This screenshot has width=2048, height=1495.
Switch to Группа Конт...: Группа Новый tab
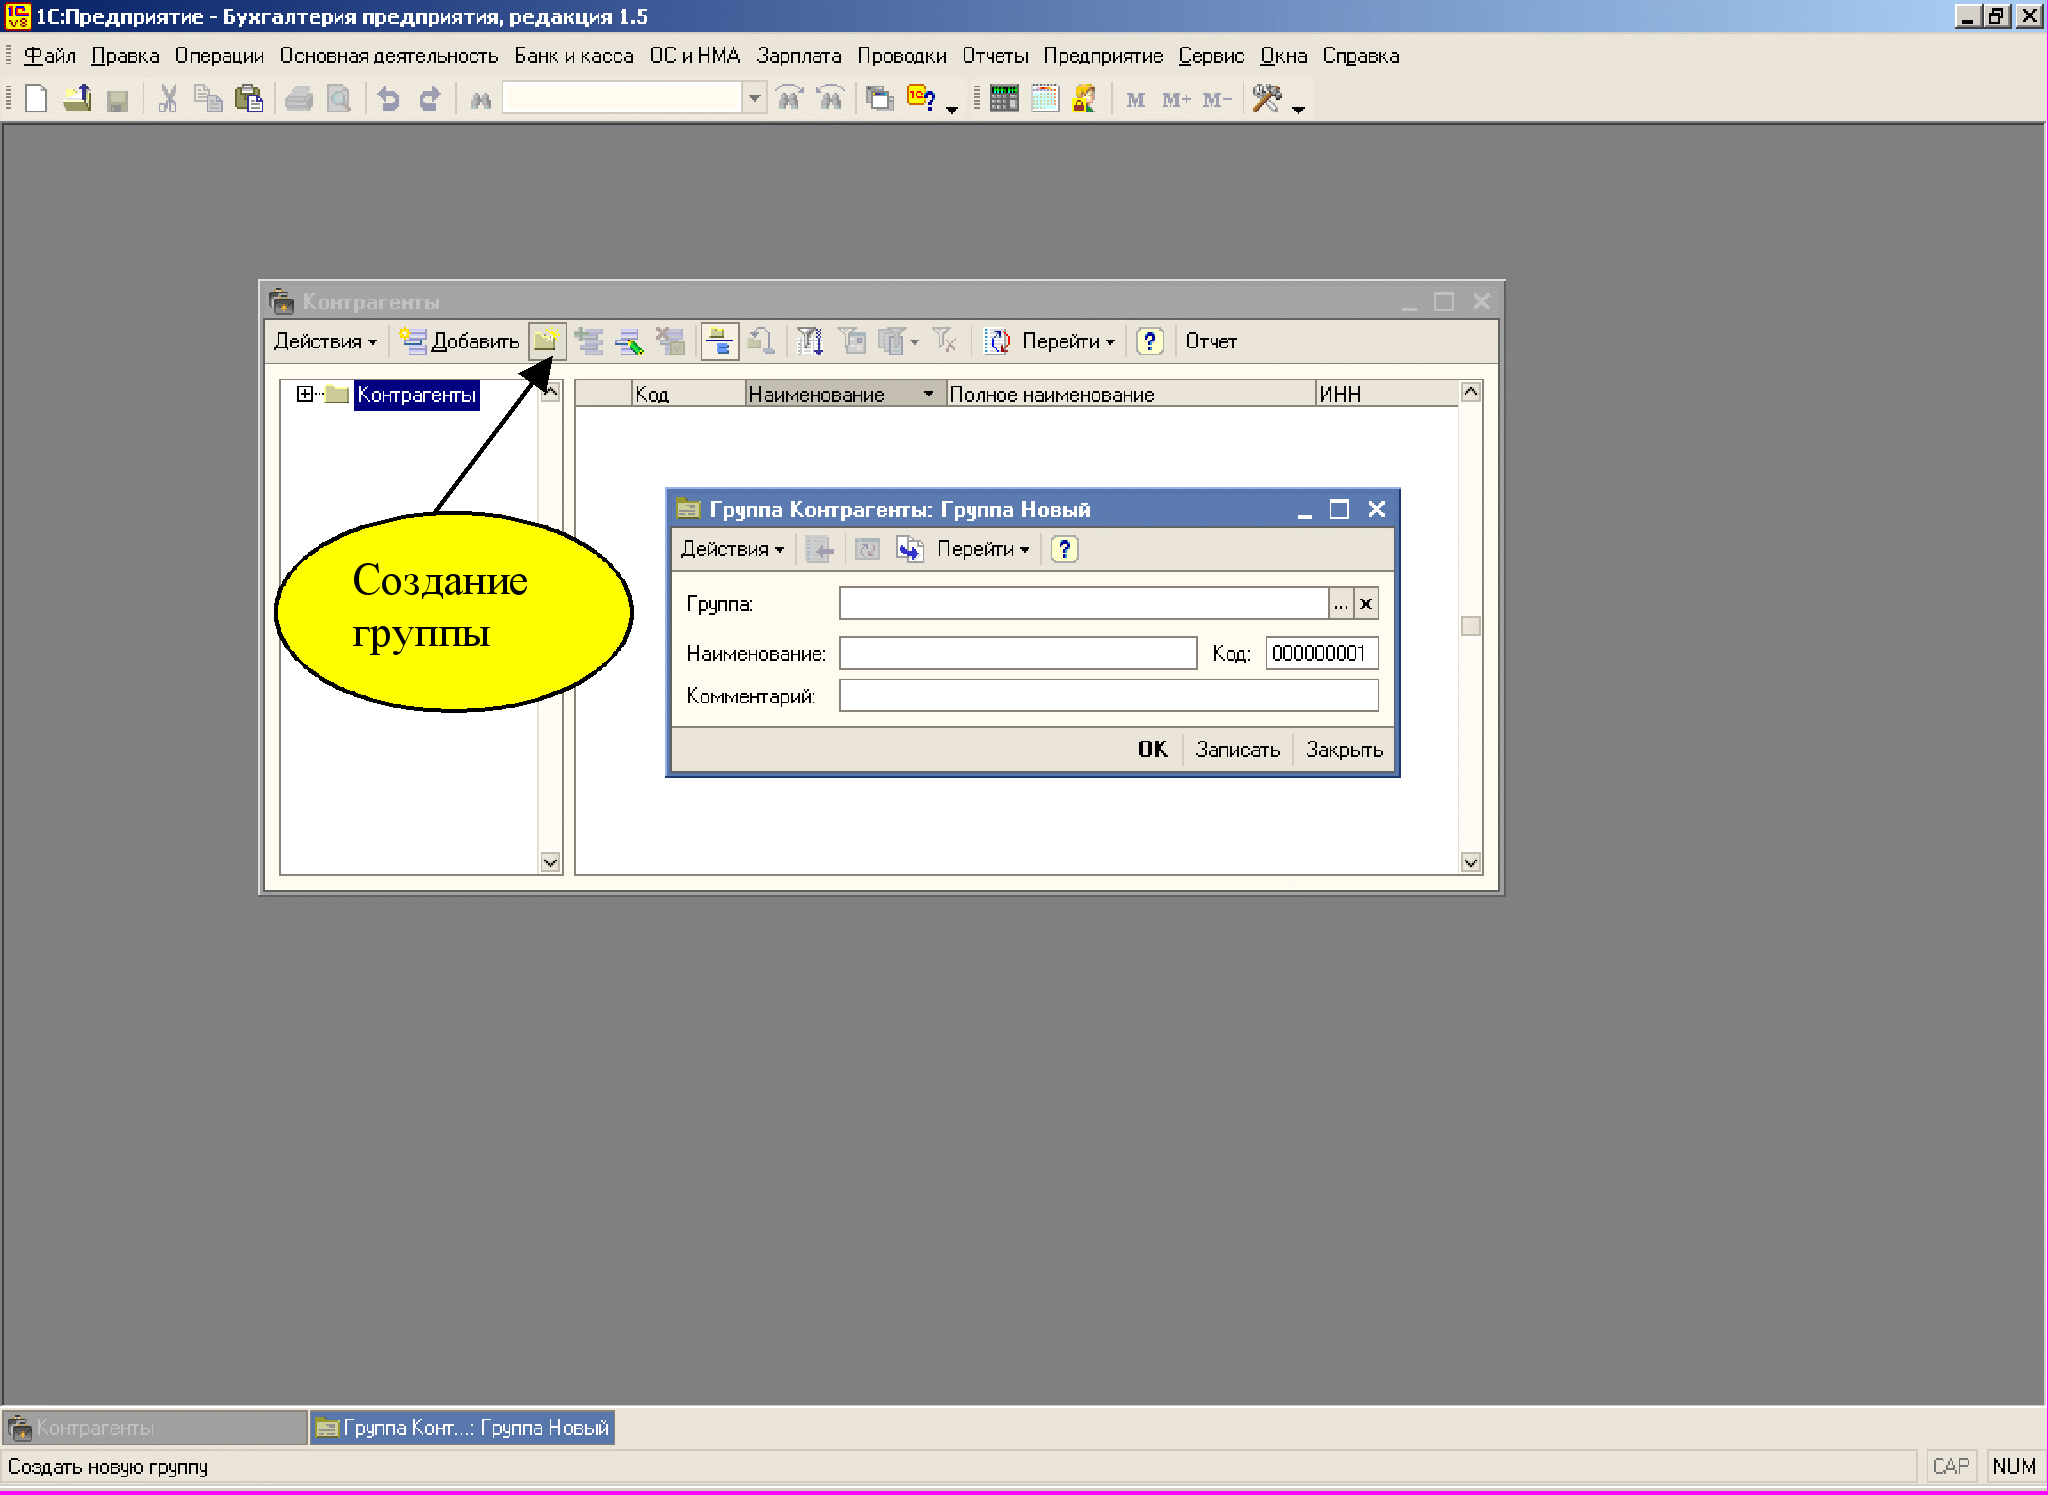(x=462, y=1428)
